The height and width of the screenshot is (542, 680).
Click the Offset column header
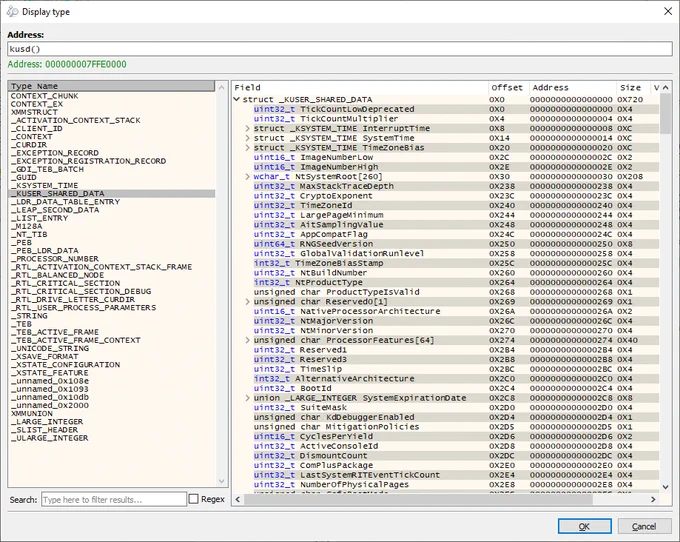[508, 88]
